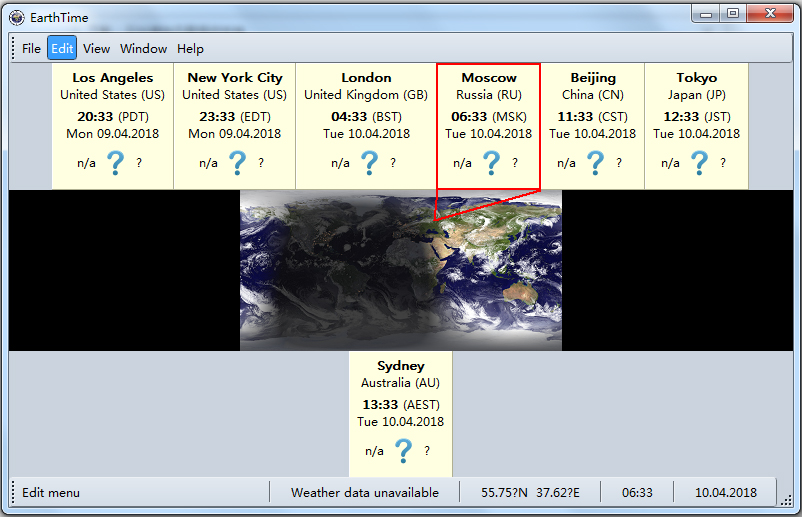Open the Help menu

coord(190,49)
